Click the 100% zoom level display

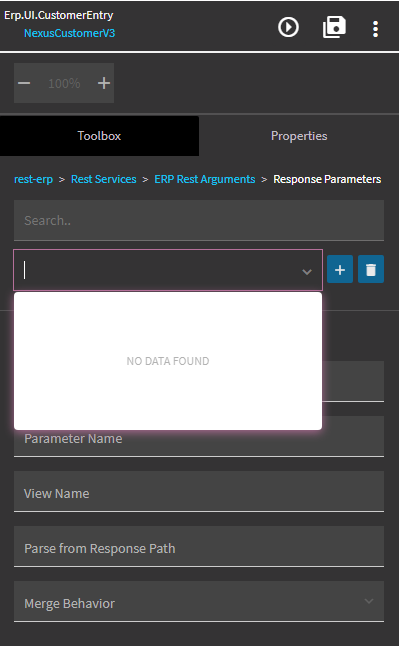64,83
